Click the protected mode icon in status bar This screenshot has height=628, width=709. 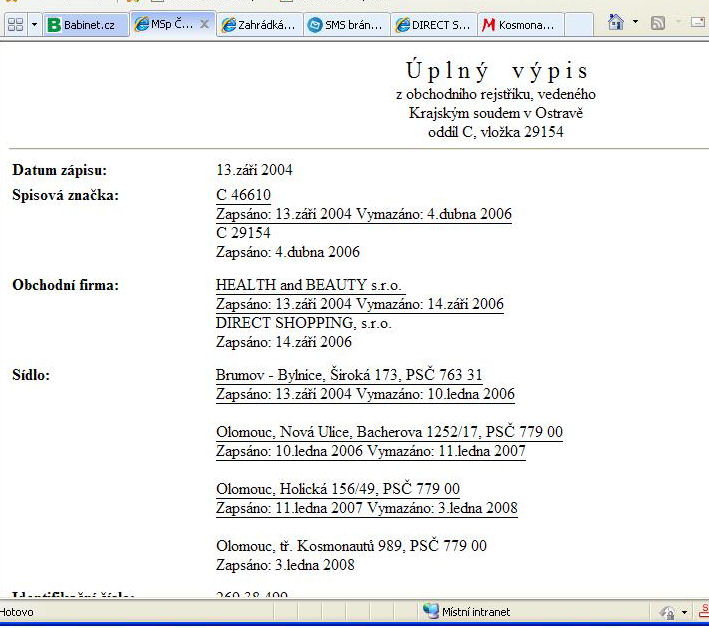point(666,612)
